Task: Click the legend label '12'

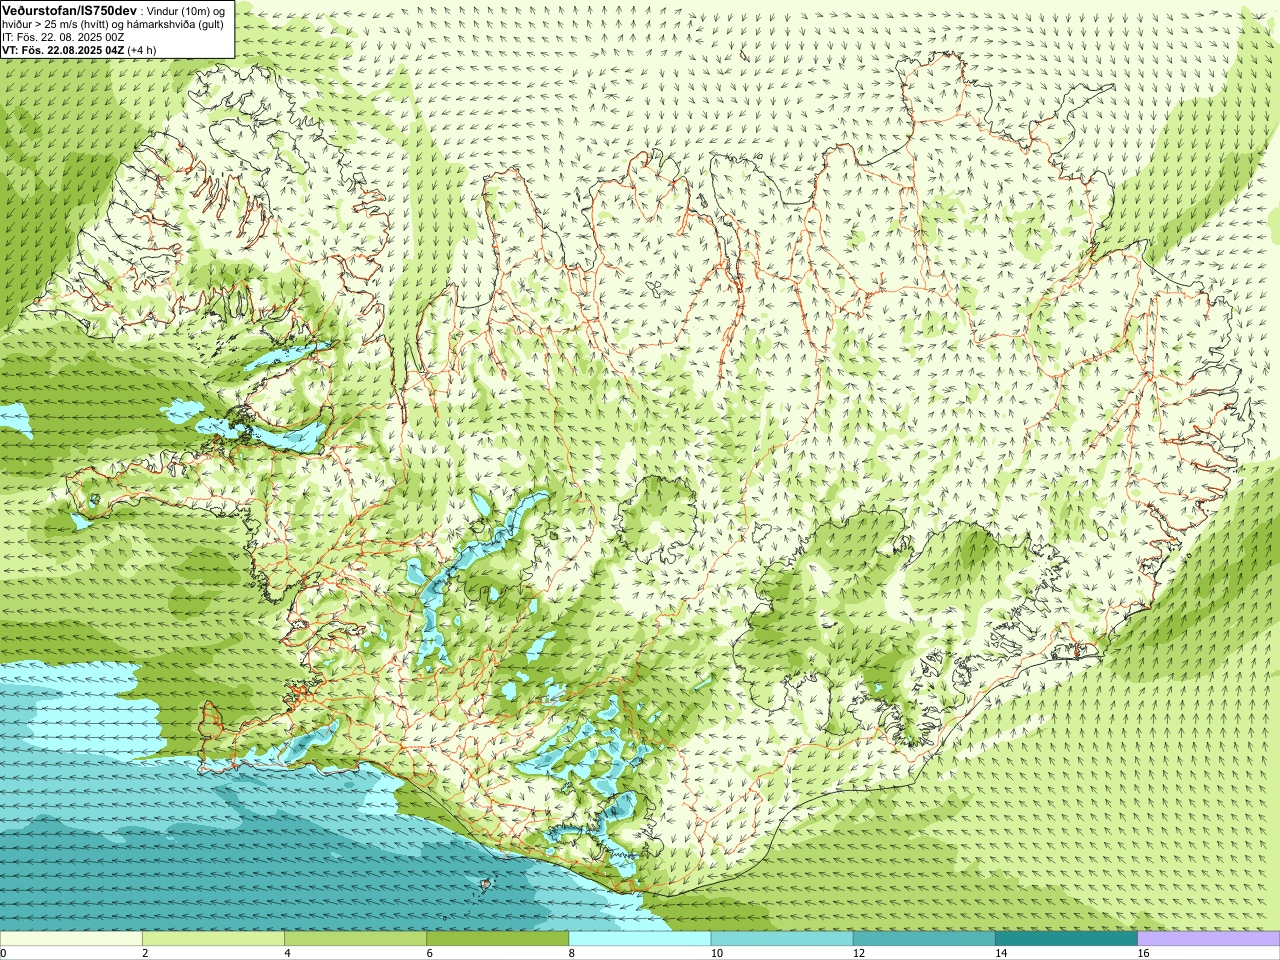Action: (858, 953)
